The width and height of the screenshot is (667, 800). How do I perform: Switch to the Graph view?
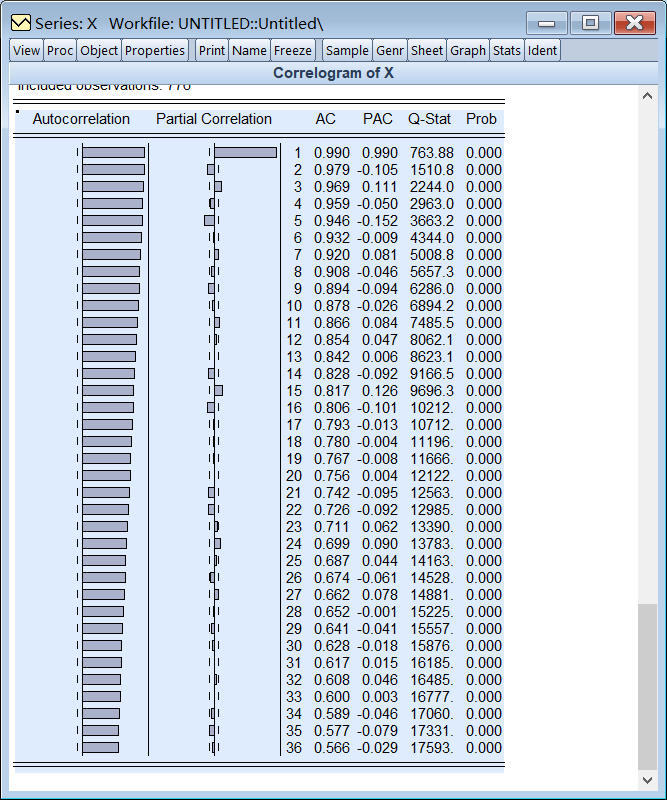coord(467,51)
